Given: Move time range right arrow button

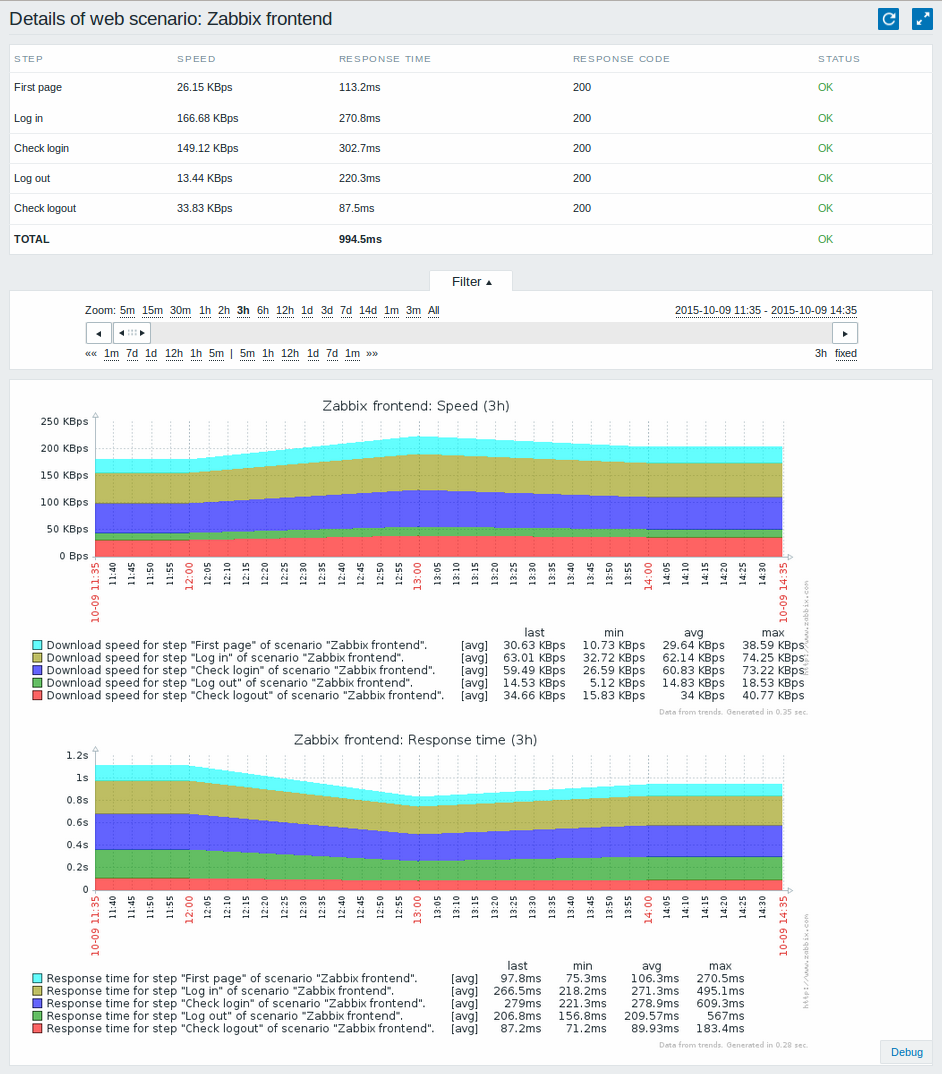Looking at the screenshot, I should coord(845,334).
